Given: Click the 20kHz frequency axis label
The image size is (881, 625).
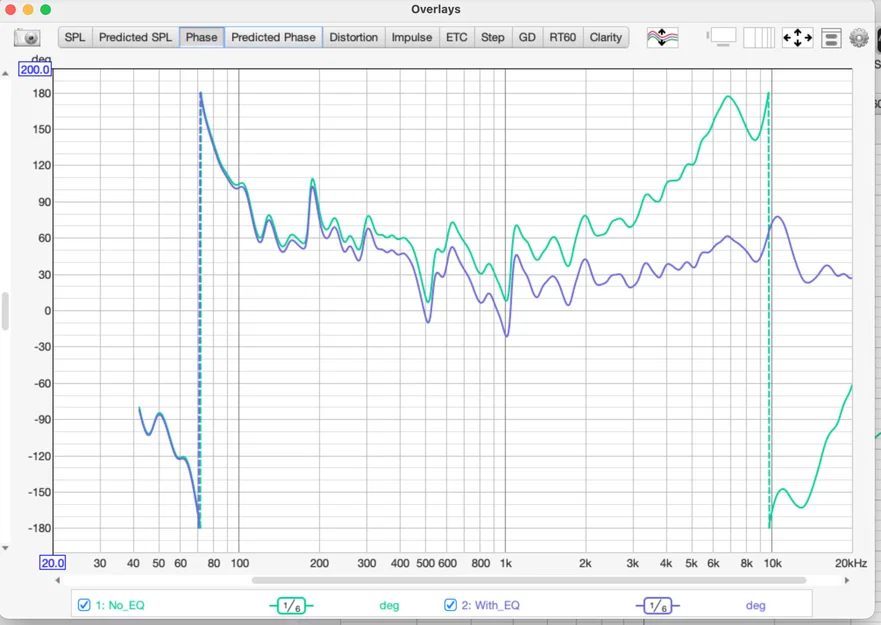Looking at the screenshot, I should (x=850, y=563).
